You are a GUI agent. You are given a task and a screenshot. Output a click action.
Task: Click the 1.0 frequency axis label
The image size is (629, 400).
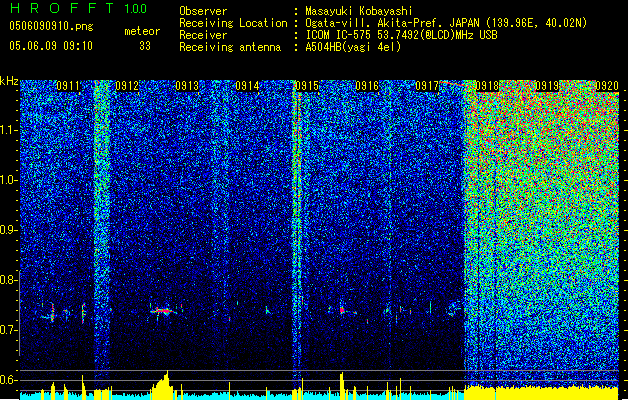[x=8, y=180]
